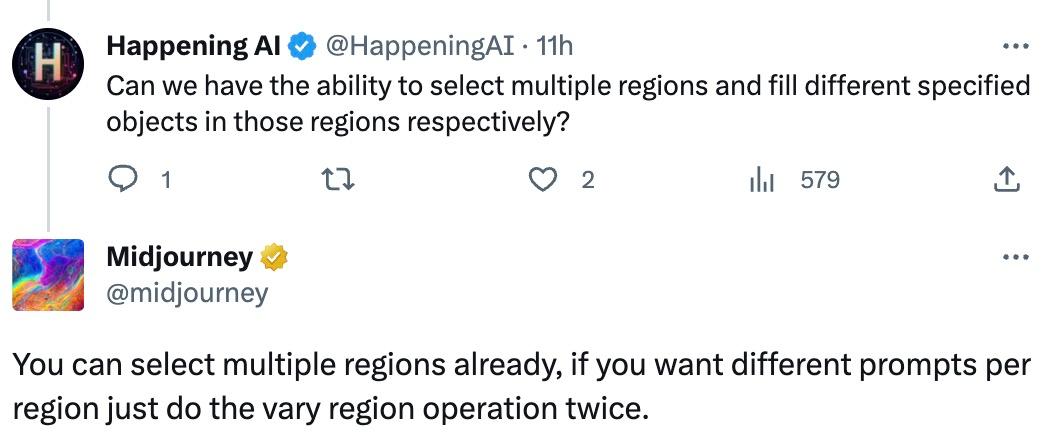Share the tweet via upload icon

1006,180
